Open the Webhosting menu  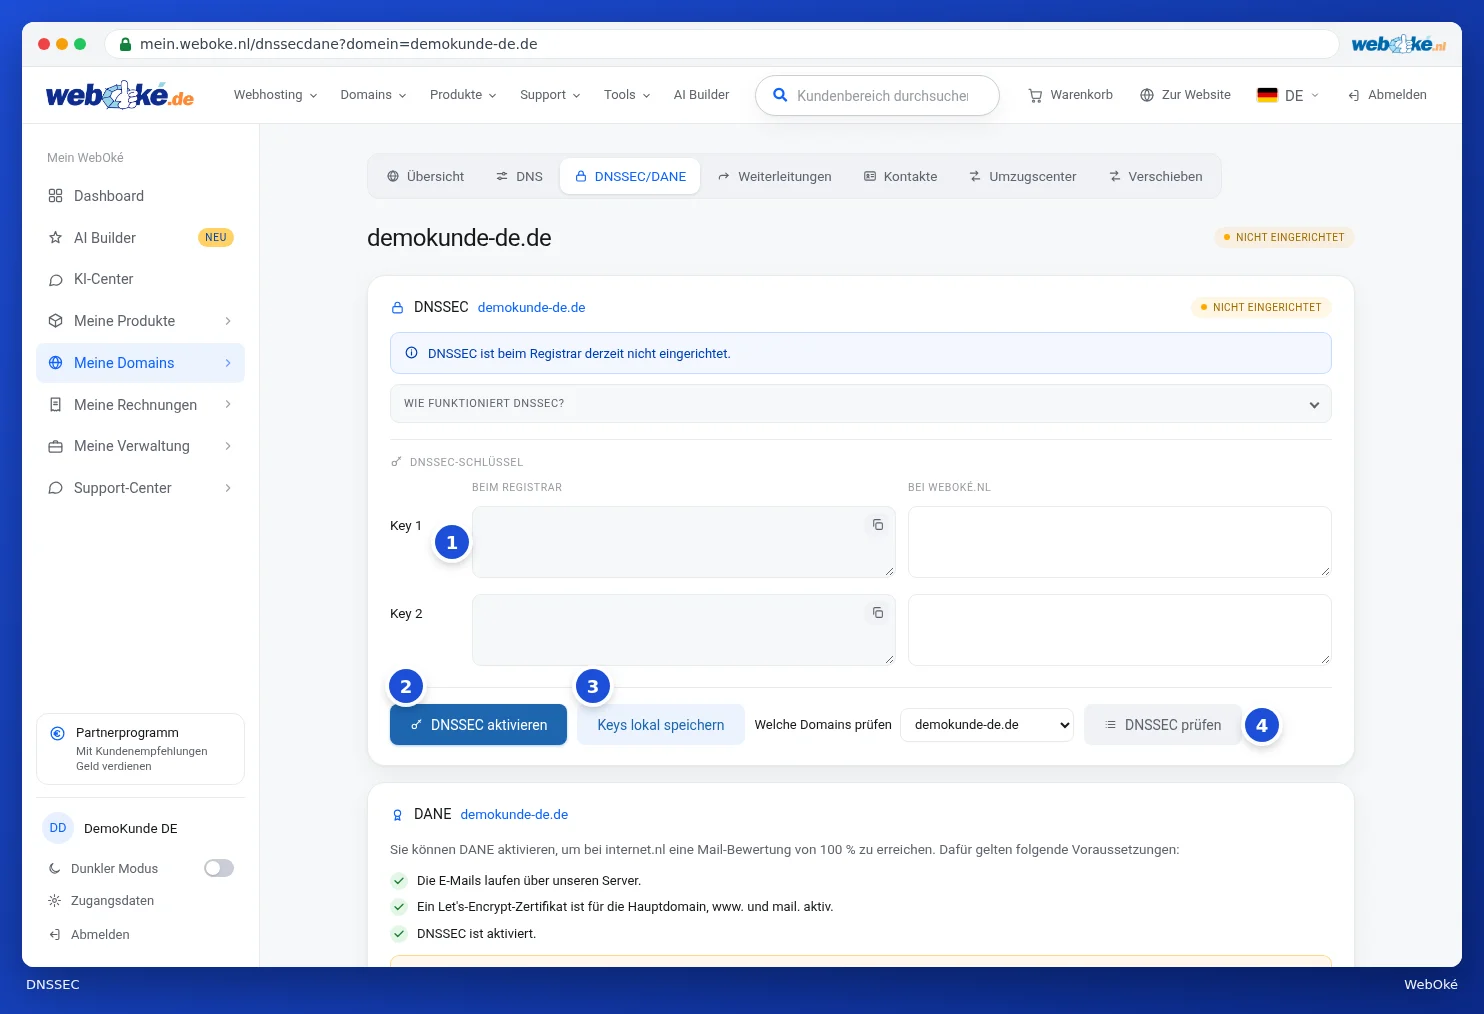point(276,95)
